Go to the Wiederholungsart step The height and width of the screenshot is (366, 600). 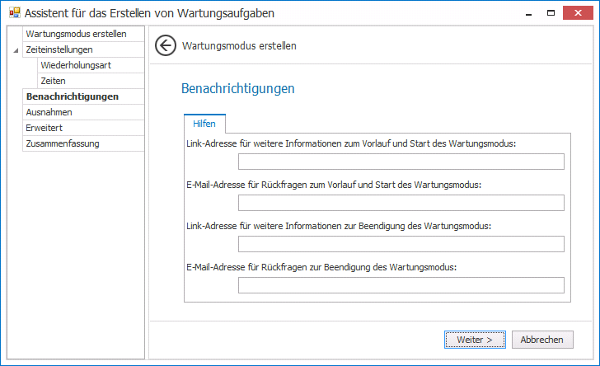click(x=91, y=65)
